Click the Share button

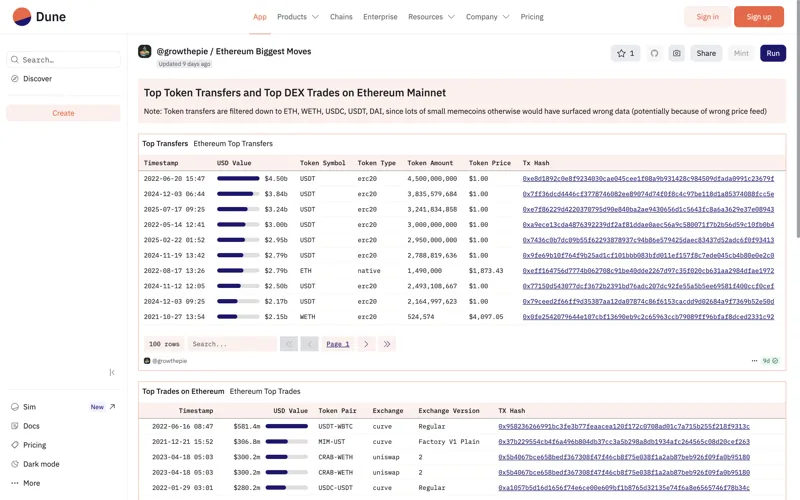pyautogui.click(x=706, y=53)
